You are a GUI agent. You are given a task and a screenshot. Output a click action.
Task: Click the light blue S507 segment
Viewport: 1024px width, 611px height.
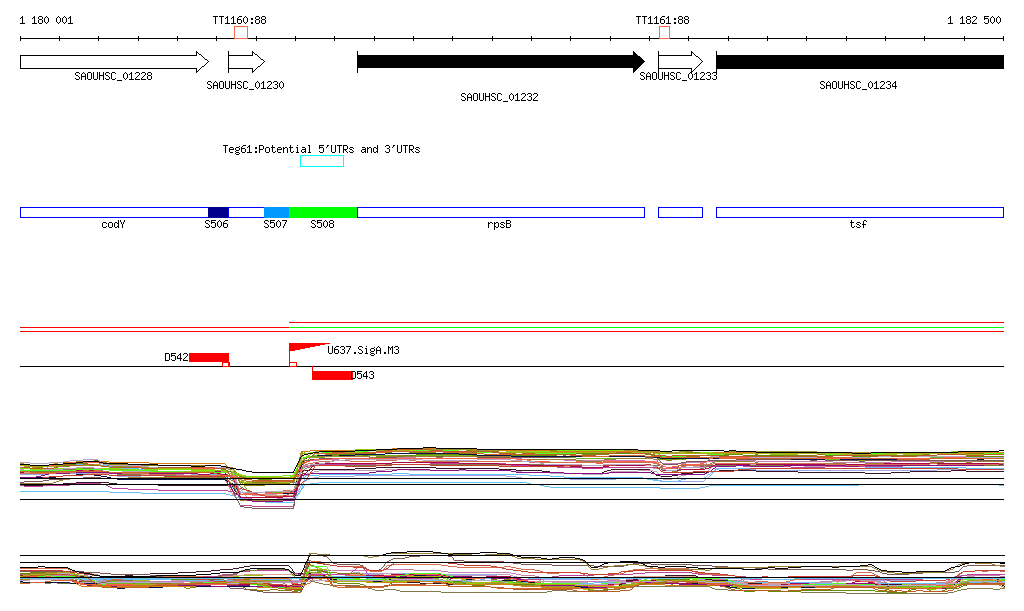click(276, 212)
